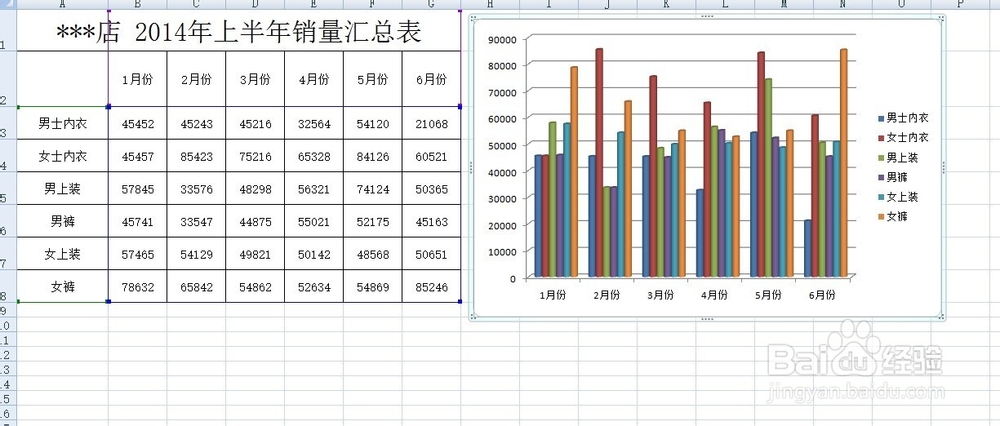Select the sheet title cell 2014年上半年销量汇总表
The height and width of the screenshot is (426, 1000).
239,31
